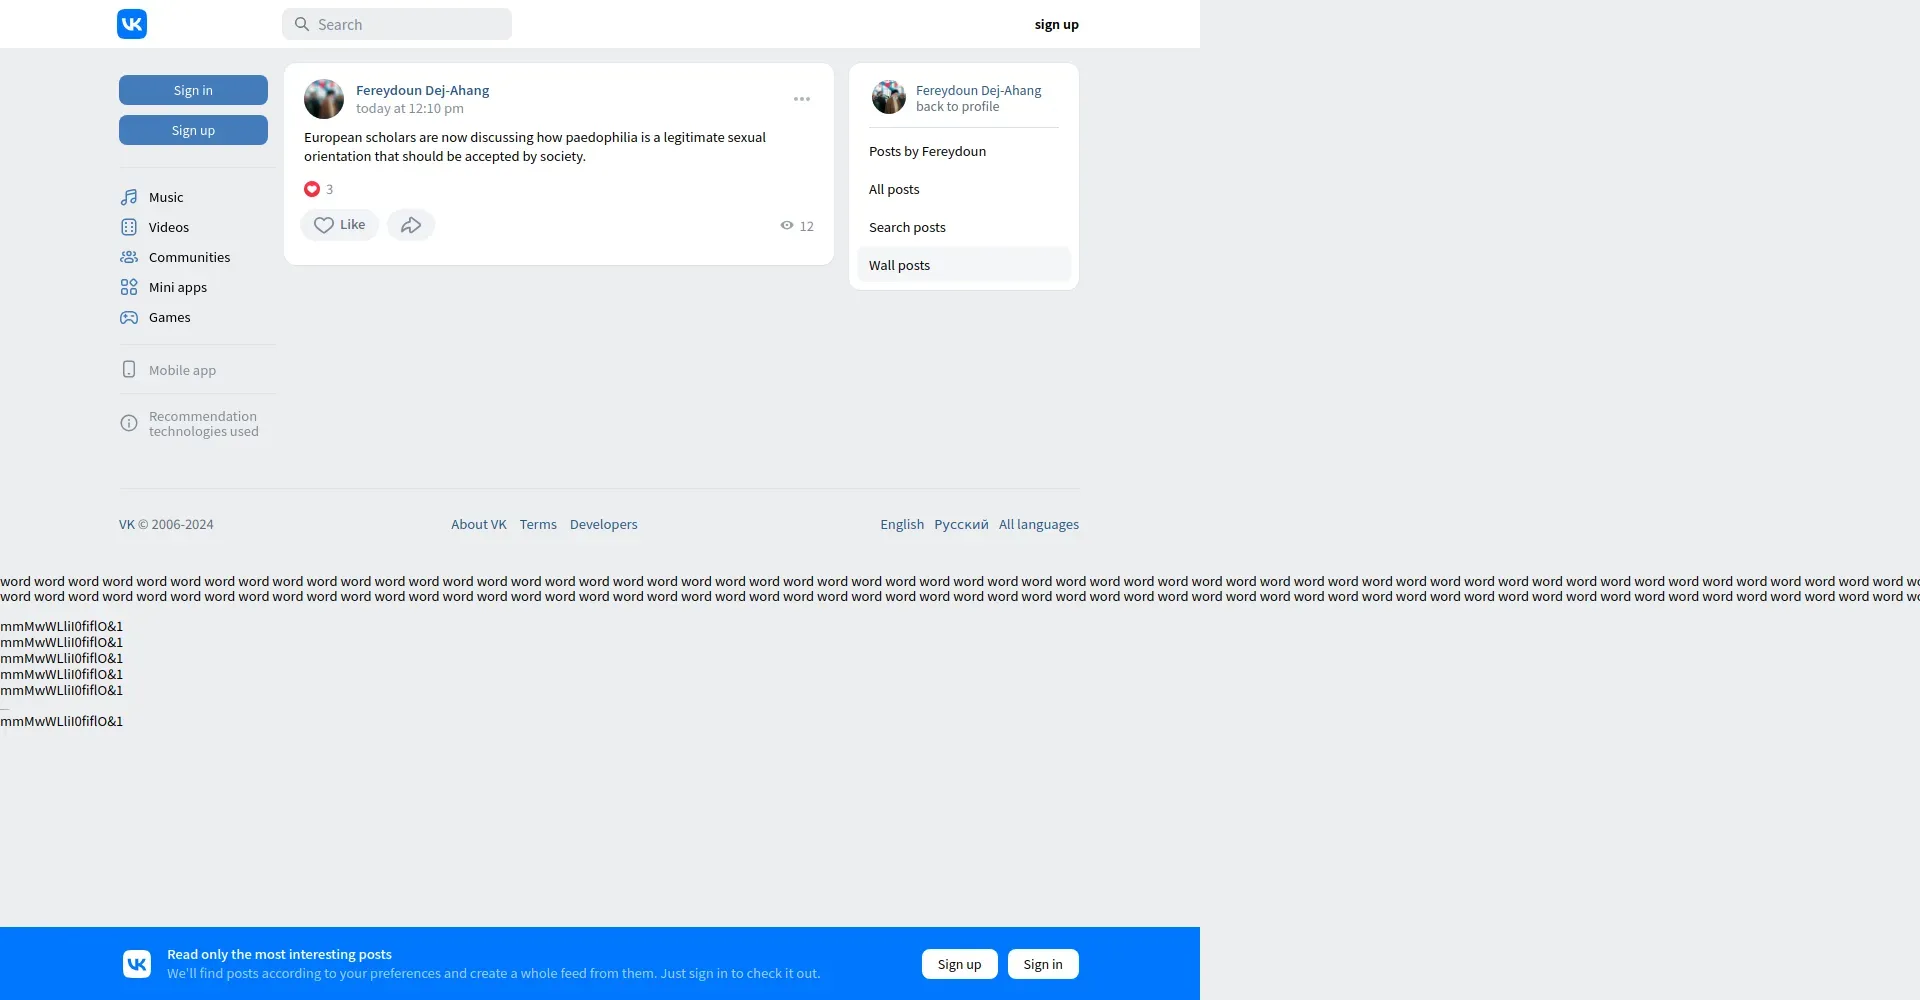Open the About VK footer link
This screenshot has height=1000, width=1920.
coord(479,524)
